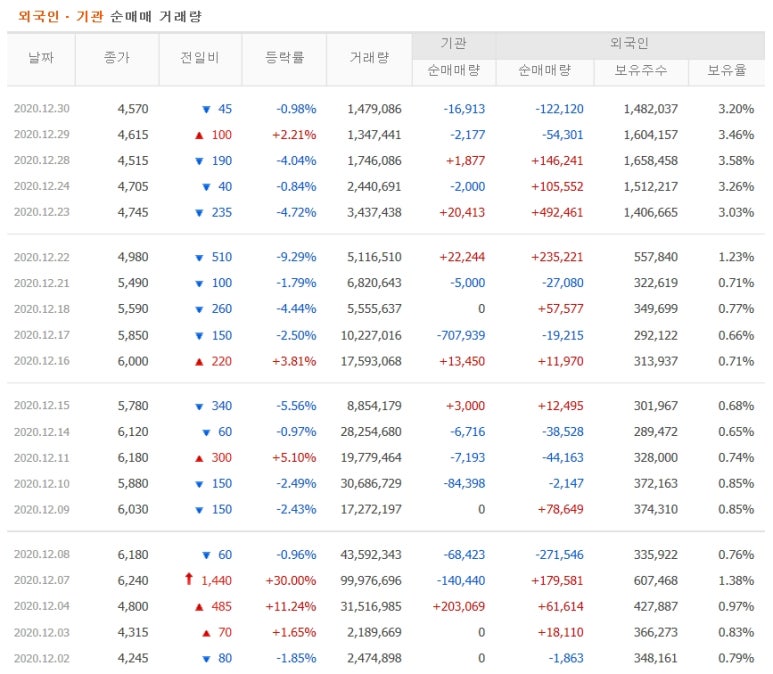This screenshot has height=674, width=773.
Task: Select the date 2020.12.28
Action: [x=42, y=161]
